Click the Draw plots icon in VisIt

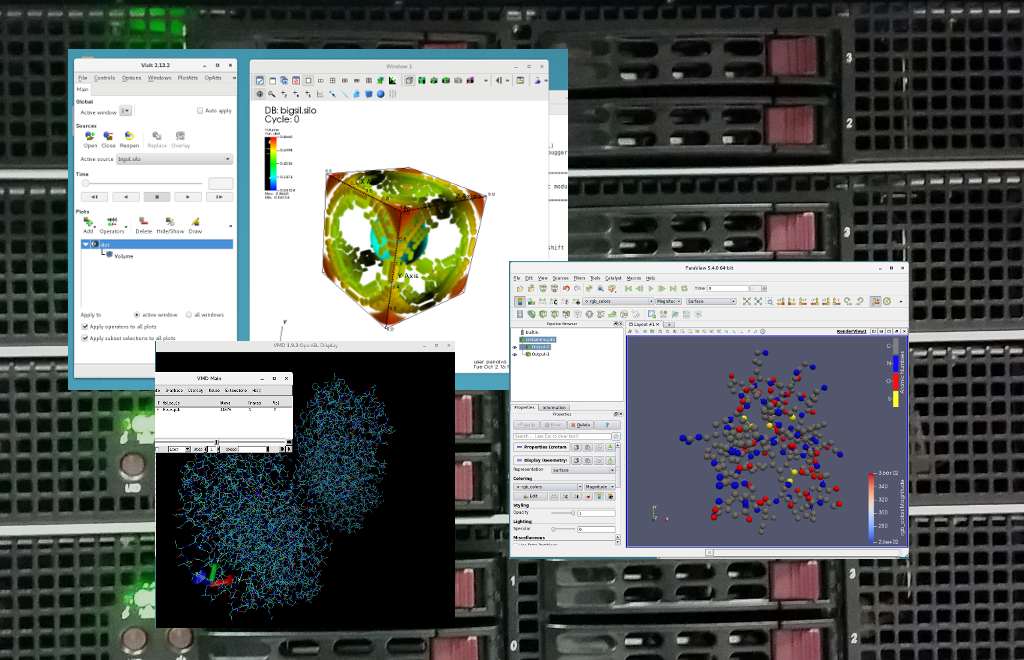coord(195,222)
